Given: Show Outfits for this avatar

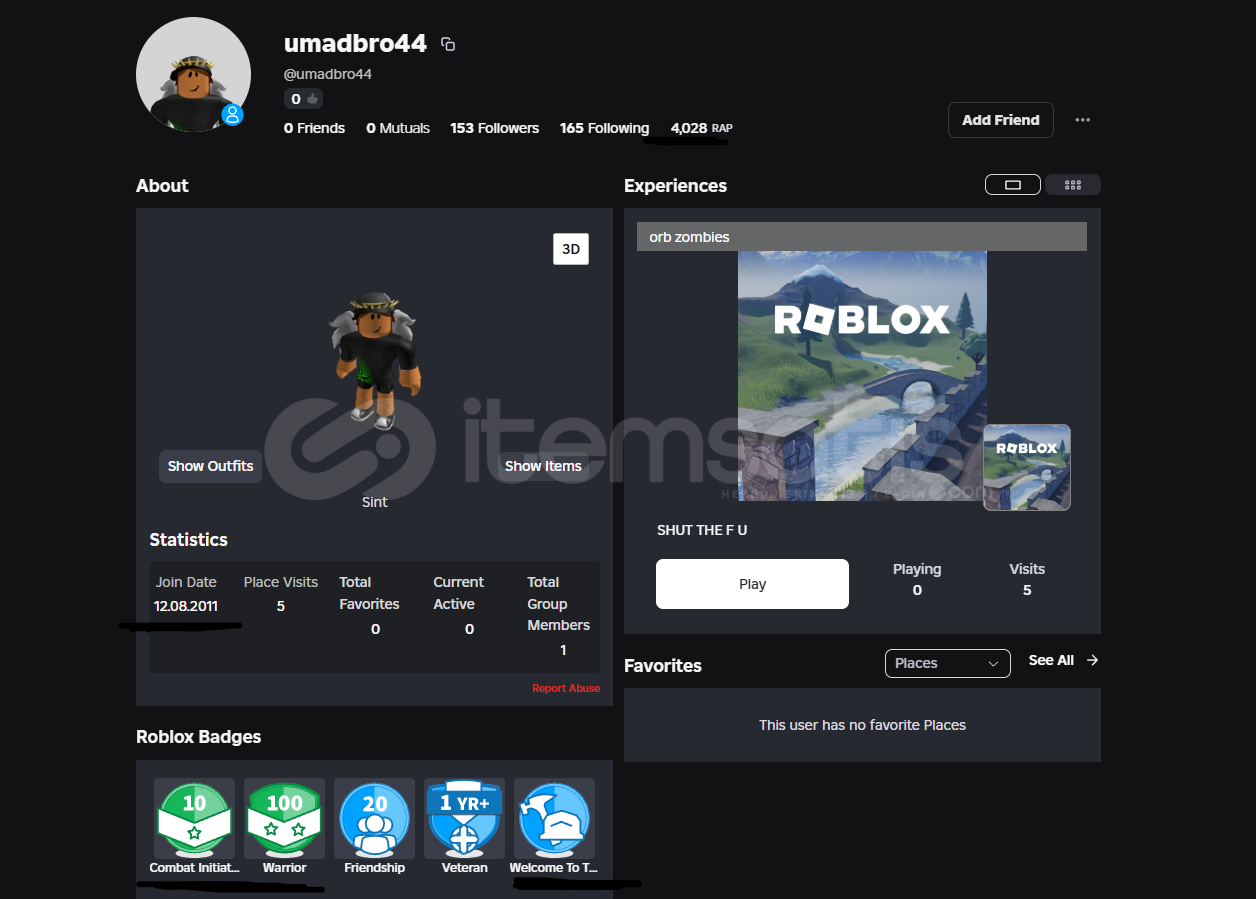Looking at the screenshot, I should [210, 466].
